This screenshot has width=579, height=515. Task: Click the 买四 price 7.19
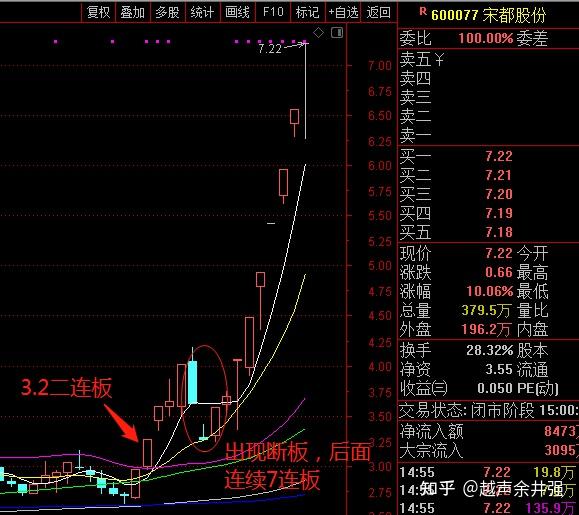point(499,213)
